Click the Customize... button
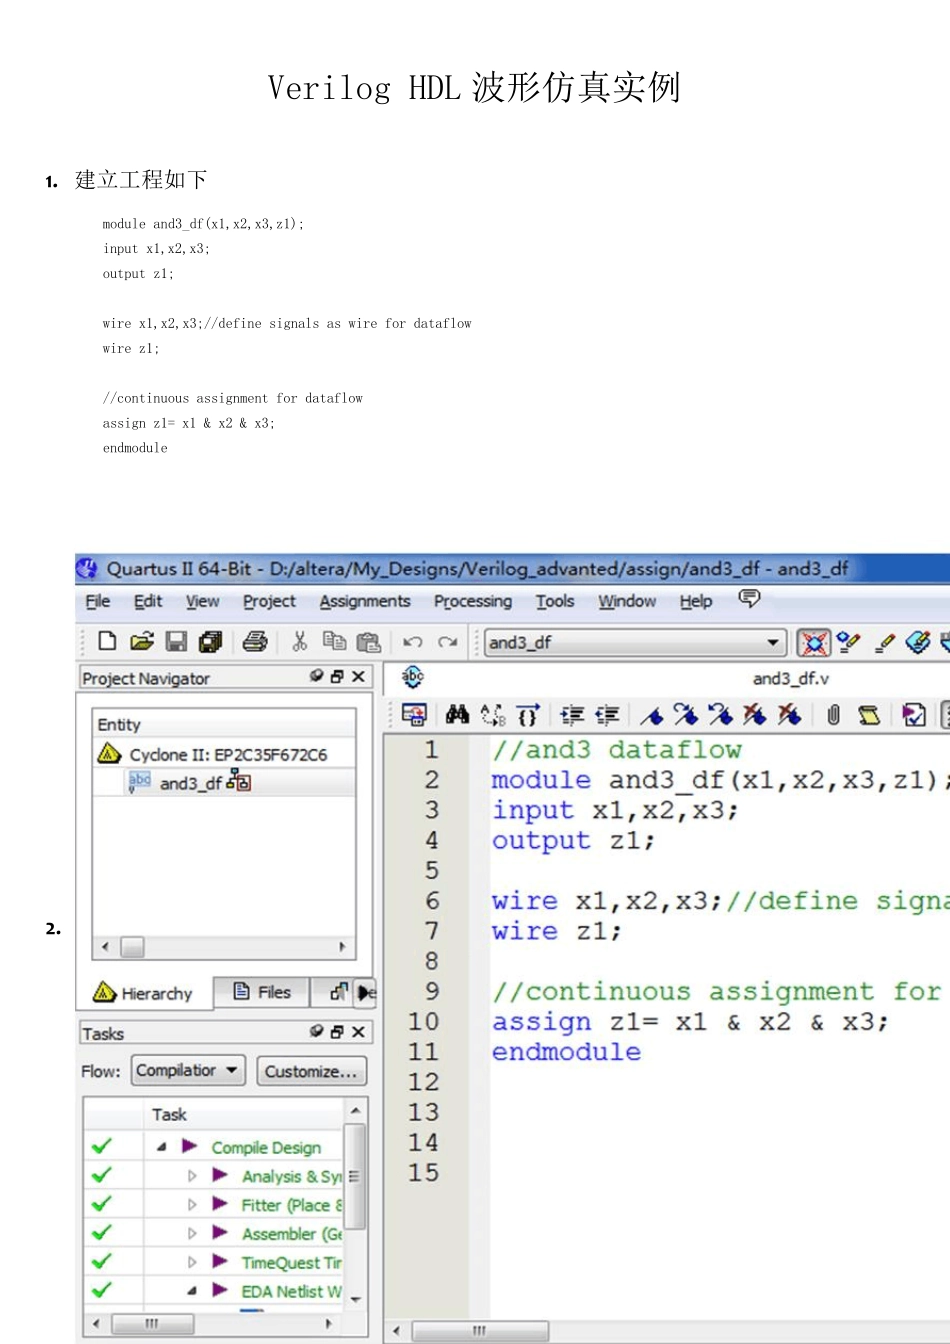 (x=311, y=1071)
